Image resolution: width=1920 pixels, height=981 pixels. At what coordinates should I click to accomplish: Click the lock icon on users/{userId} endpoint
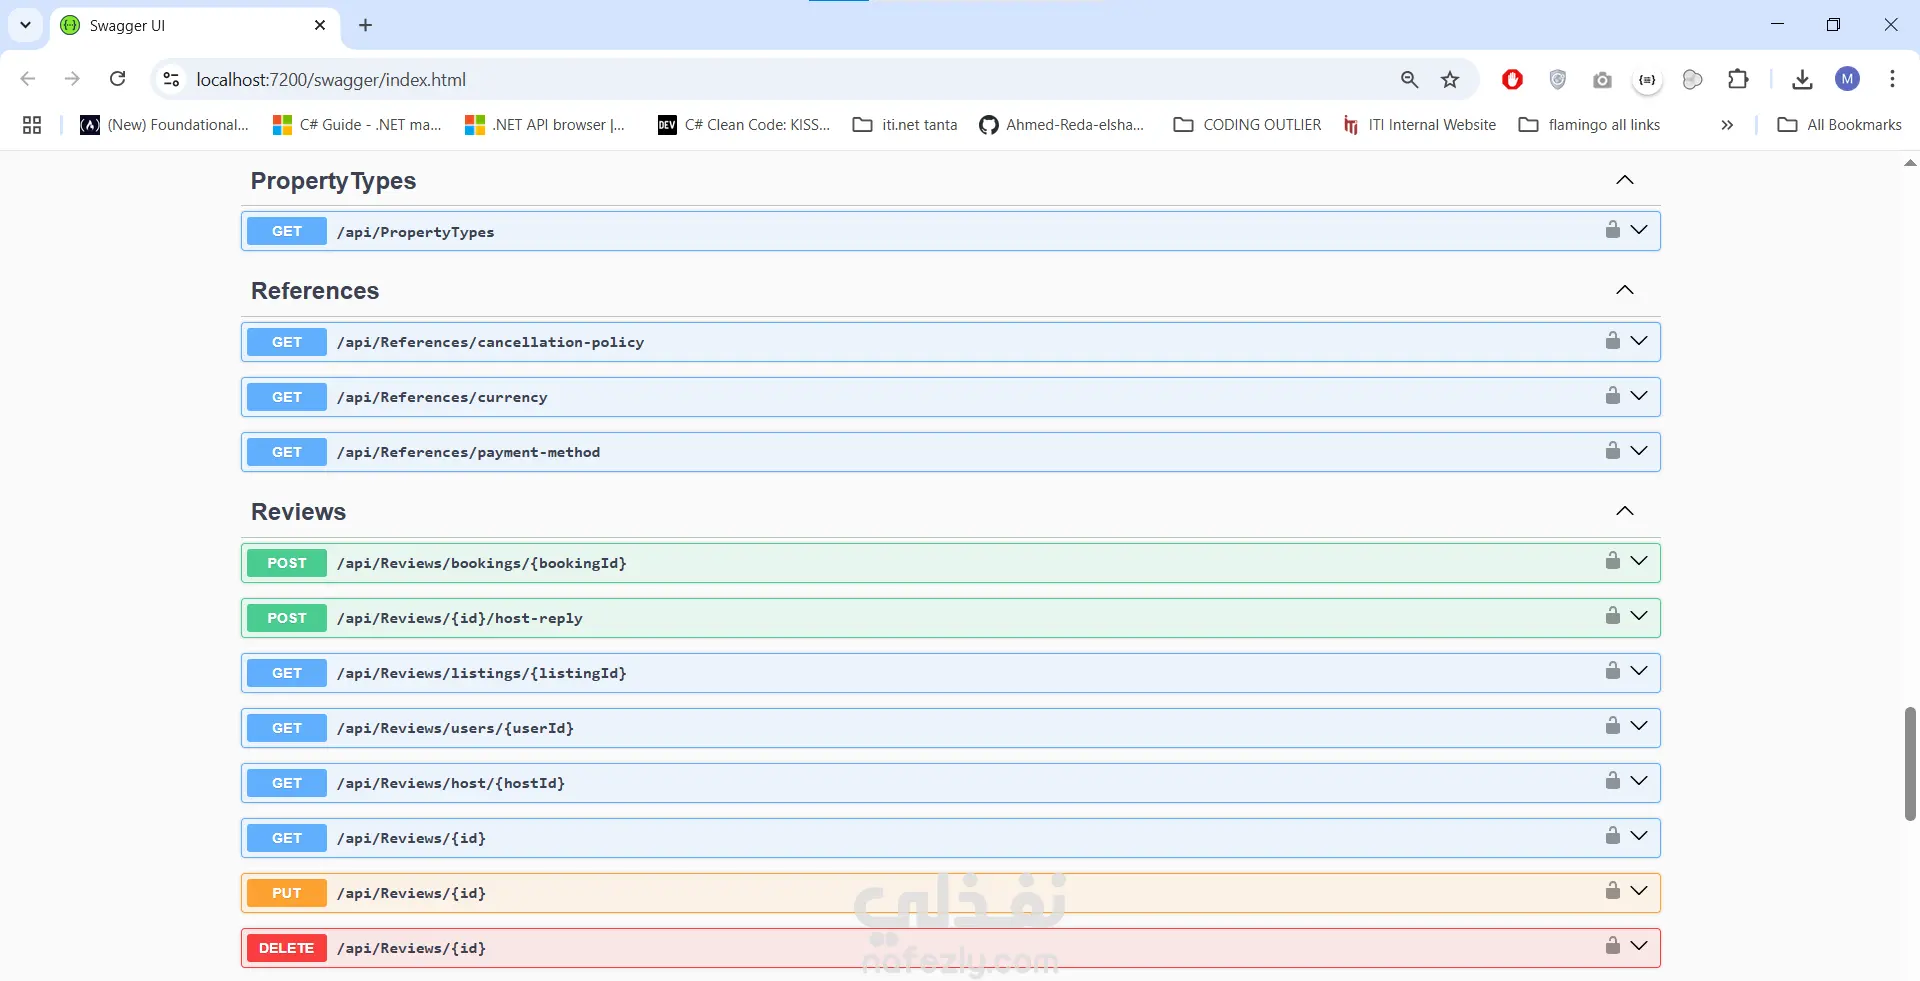pyautogui.click(x=1612, y=726)
